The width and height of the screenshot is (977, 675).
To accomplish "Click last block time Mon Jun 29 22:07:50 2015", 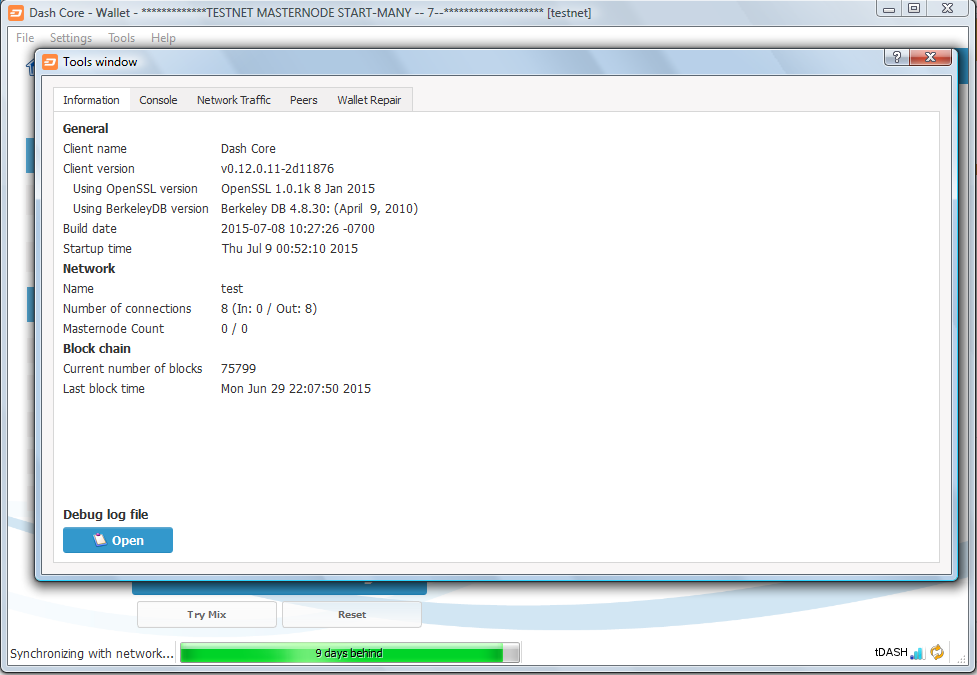I will coord(296,388).
